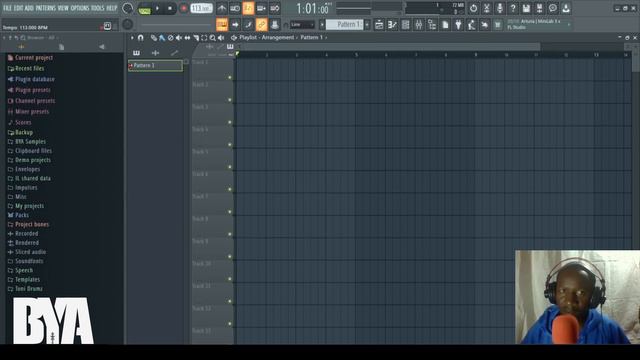Open the Pattern 1 selector dropdown
The image size is (640, 360).
click(345, 25)
